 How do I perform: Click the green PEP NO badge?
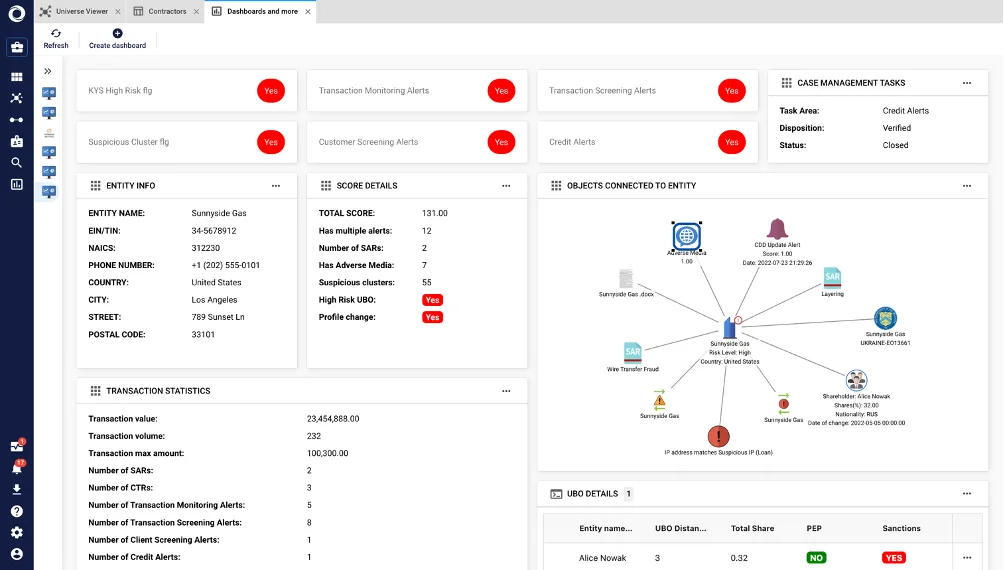coord(816,558)
